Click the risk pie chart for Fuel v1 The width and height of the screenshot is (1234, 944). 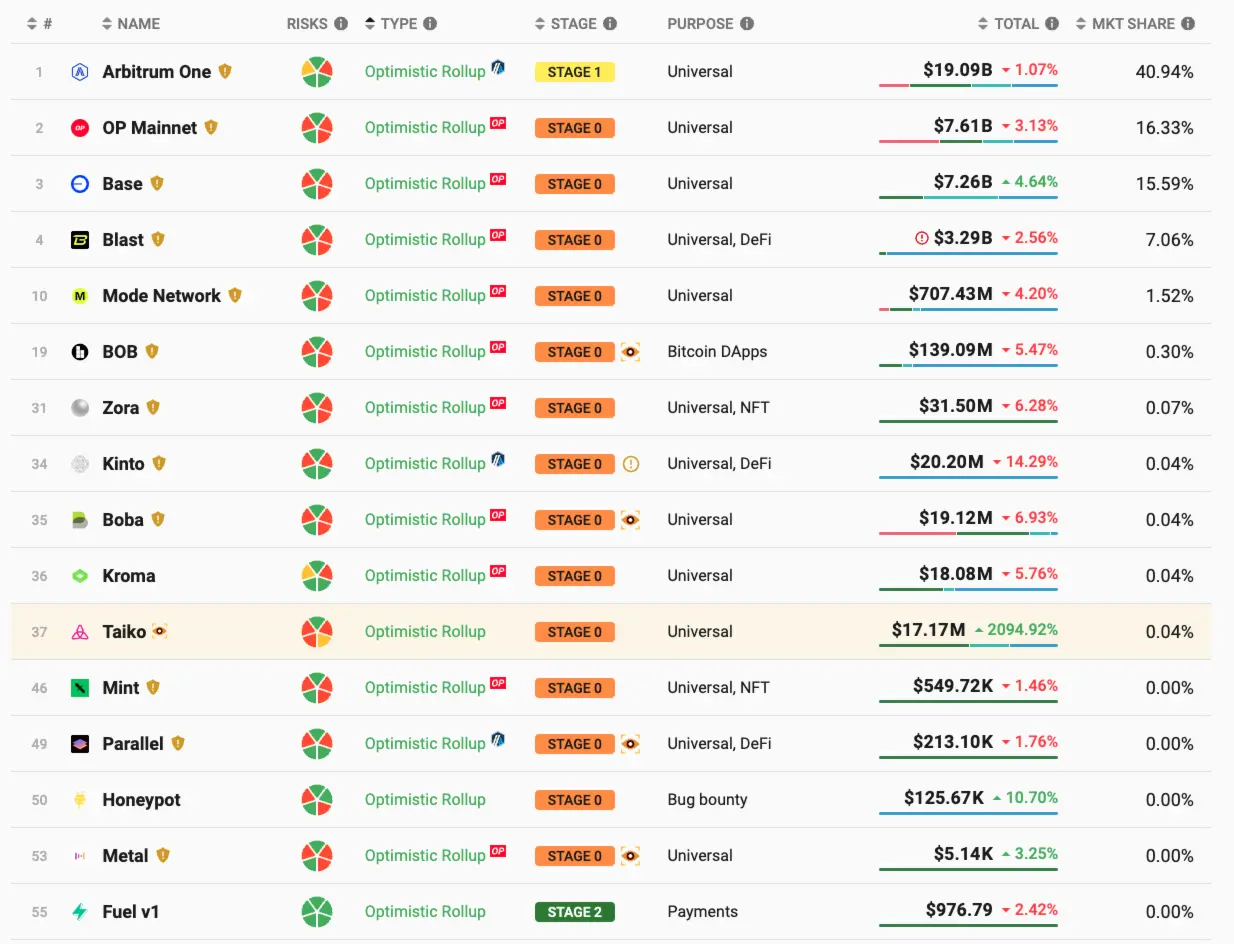(x=317, y=912)
